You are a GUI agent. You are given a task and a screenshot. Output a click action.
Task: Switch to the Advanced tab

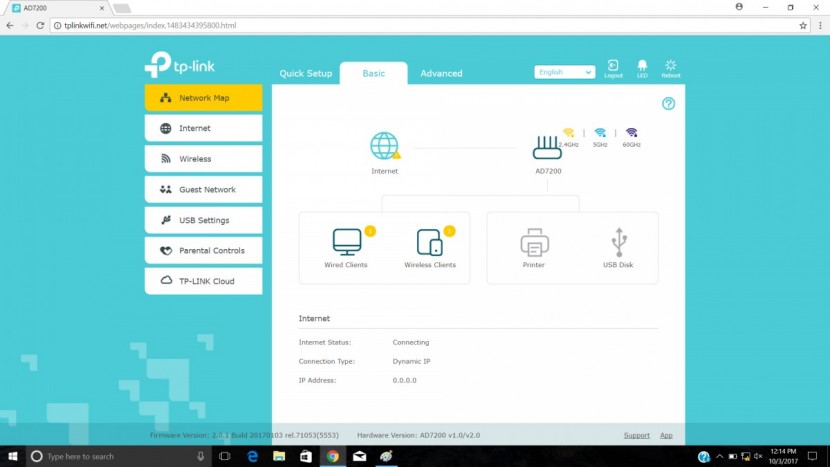pyautogui.click(x=441, y=74)
